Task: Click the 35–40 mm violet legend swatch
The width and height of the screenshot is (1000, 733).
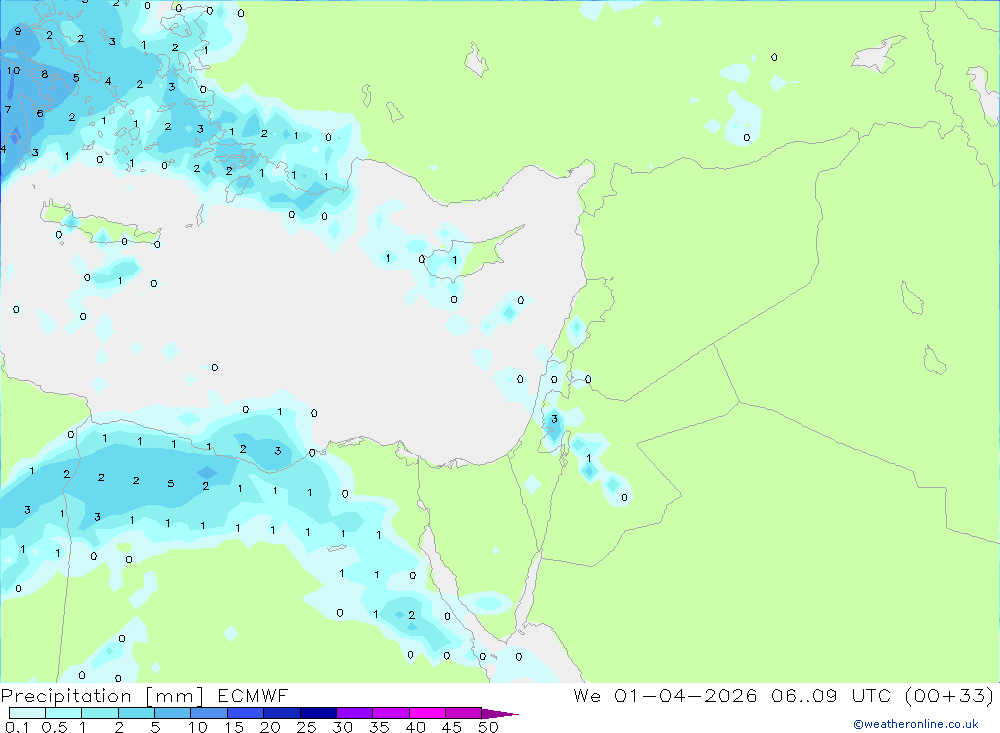Action: (391, 713)
